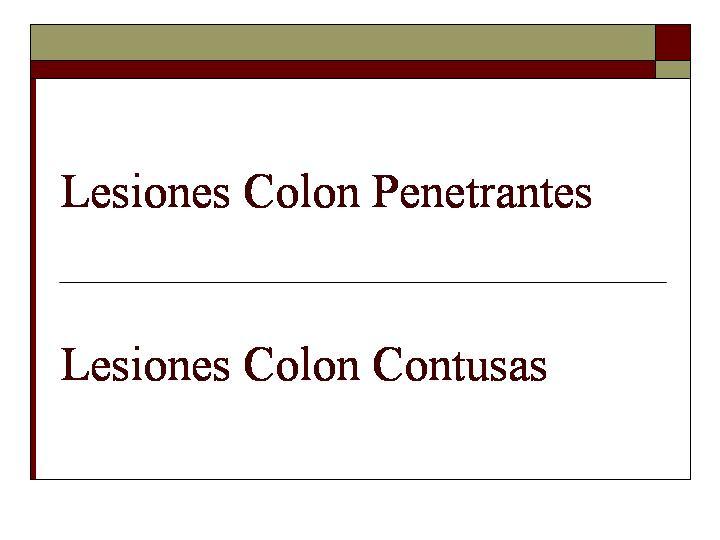Click the capital C of Contusas
720x540 pixels.
[x=387, y=364]
